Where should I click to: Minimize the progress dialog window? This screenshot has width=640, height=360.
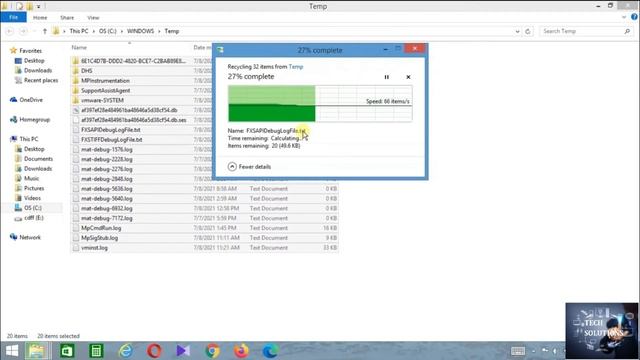(385, 49)
